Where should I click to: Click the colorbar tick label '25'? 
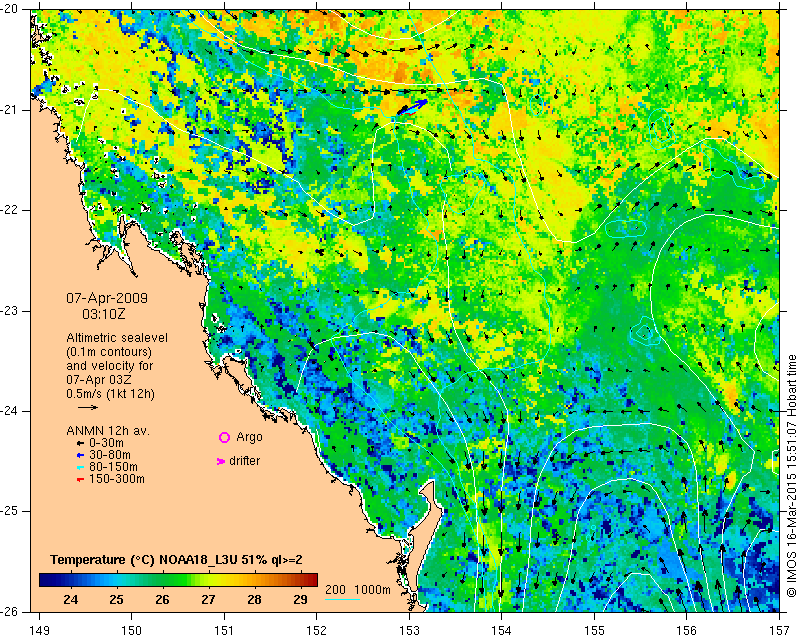116,600
